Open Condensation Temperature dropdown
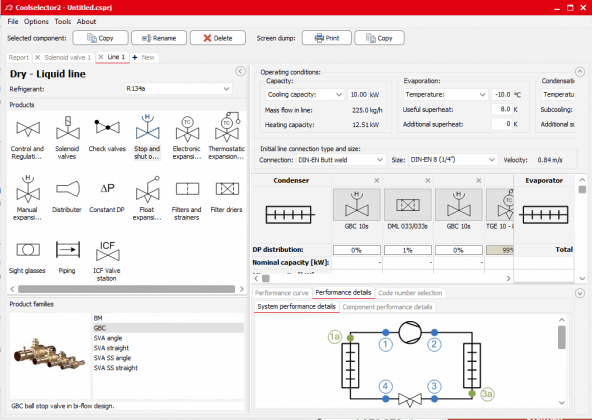 point(558,94)
